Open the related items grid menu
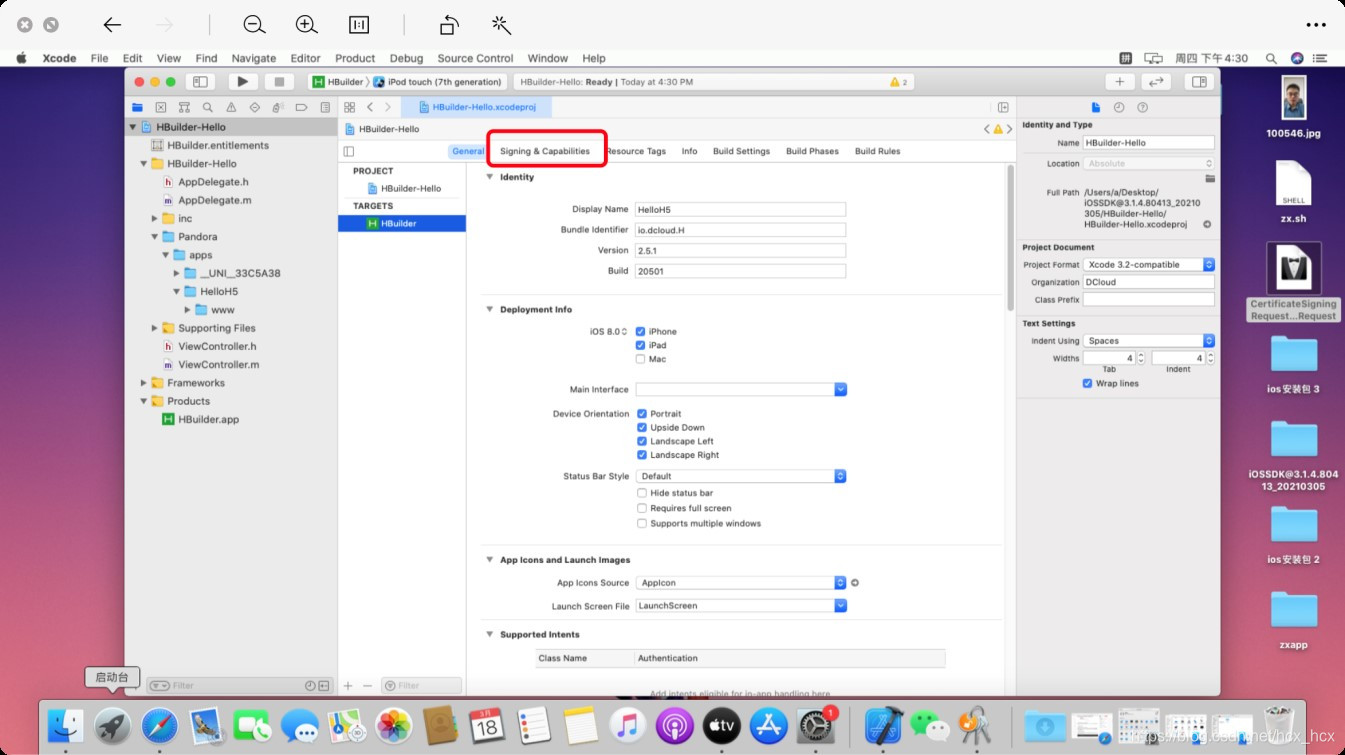The image size is (1345, 755). [349, 107]
